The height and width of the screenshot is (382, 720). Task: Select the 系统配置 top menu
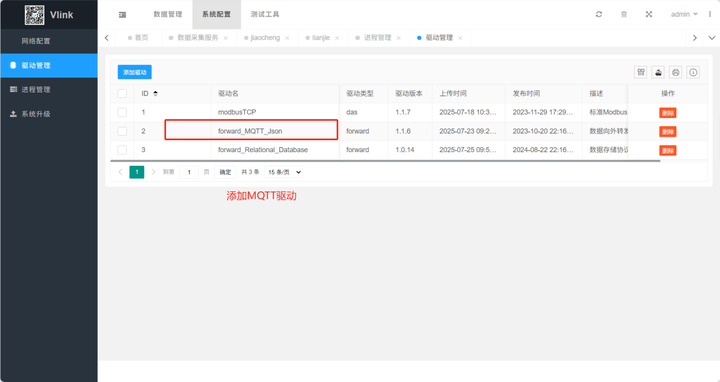click(216, 14)
